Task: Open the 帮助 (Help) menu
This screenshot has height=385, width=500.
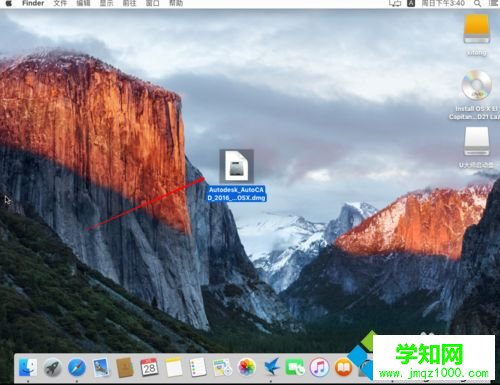Action: click(176, 3)
